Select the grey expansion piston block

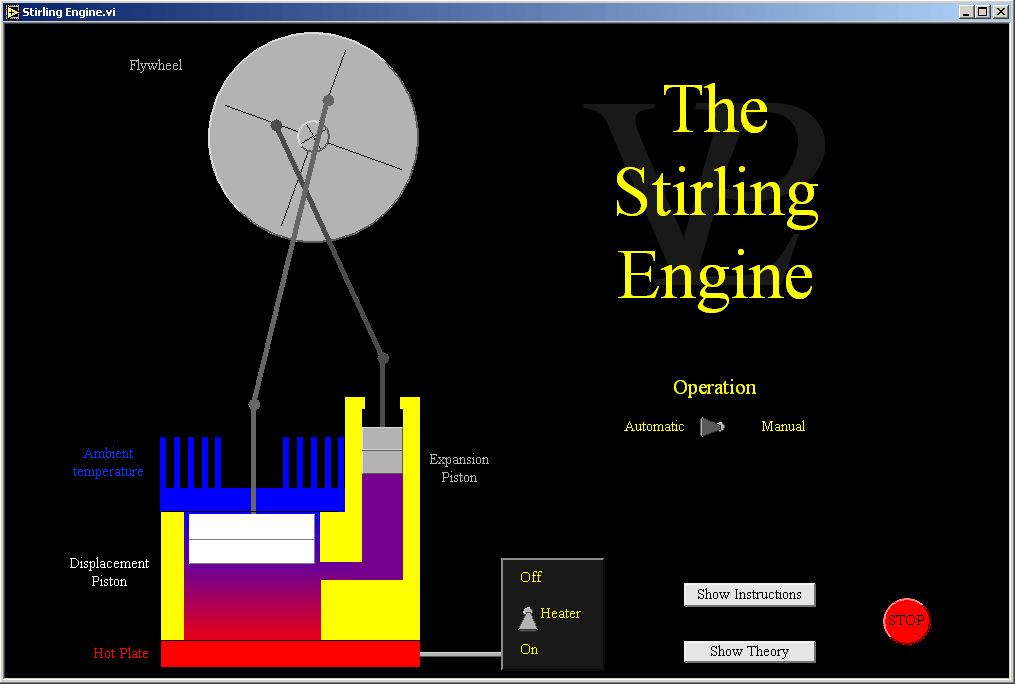pos(382,450)
